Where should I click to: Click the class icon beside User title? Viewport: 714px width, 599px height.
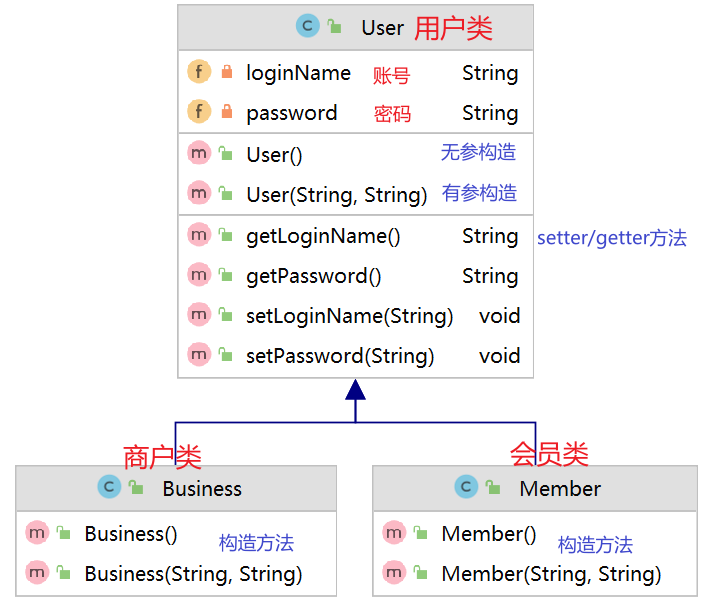tap(308, 27)
